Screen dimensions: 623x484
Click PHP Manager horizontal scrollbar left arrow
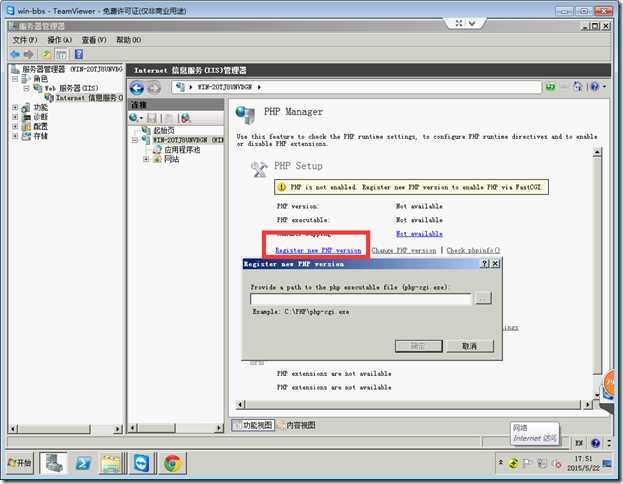[240, 405]
